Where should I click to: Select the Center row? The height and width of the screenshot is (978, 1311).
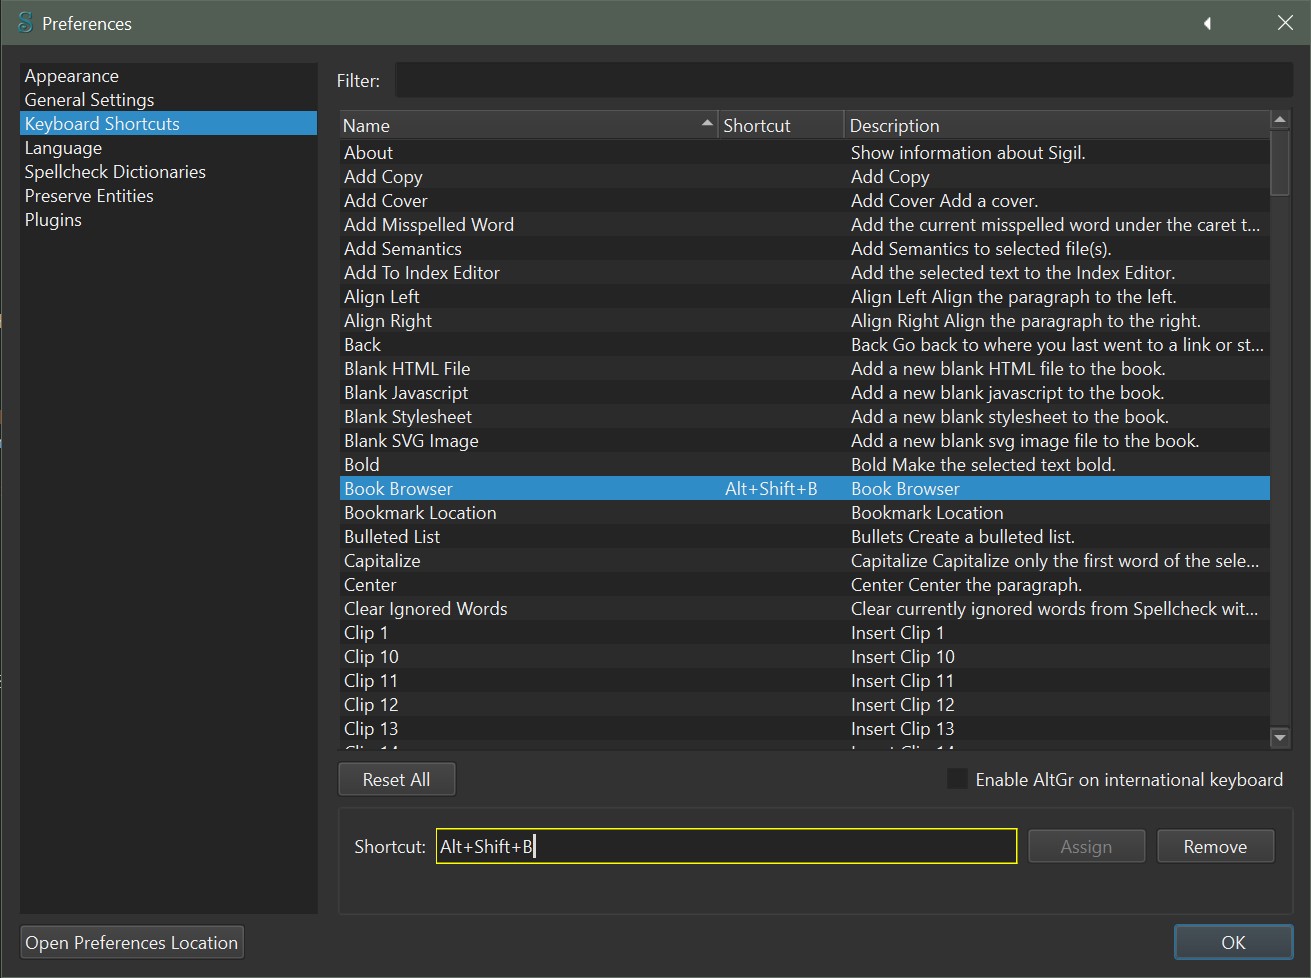(x=804, y=585)
